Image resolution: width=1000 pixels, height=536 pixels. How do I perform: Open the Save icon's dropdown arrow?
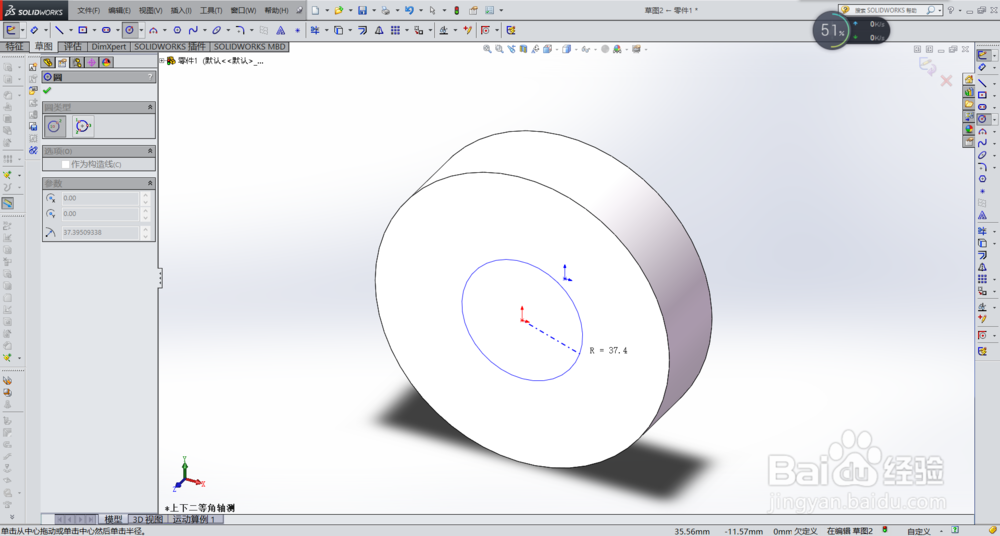point(372,10)
